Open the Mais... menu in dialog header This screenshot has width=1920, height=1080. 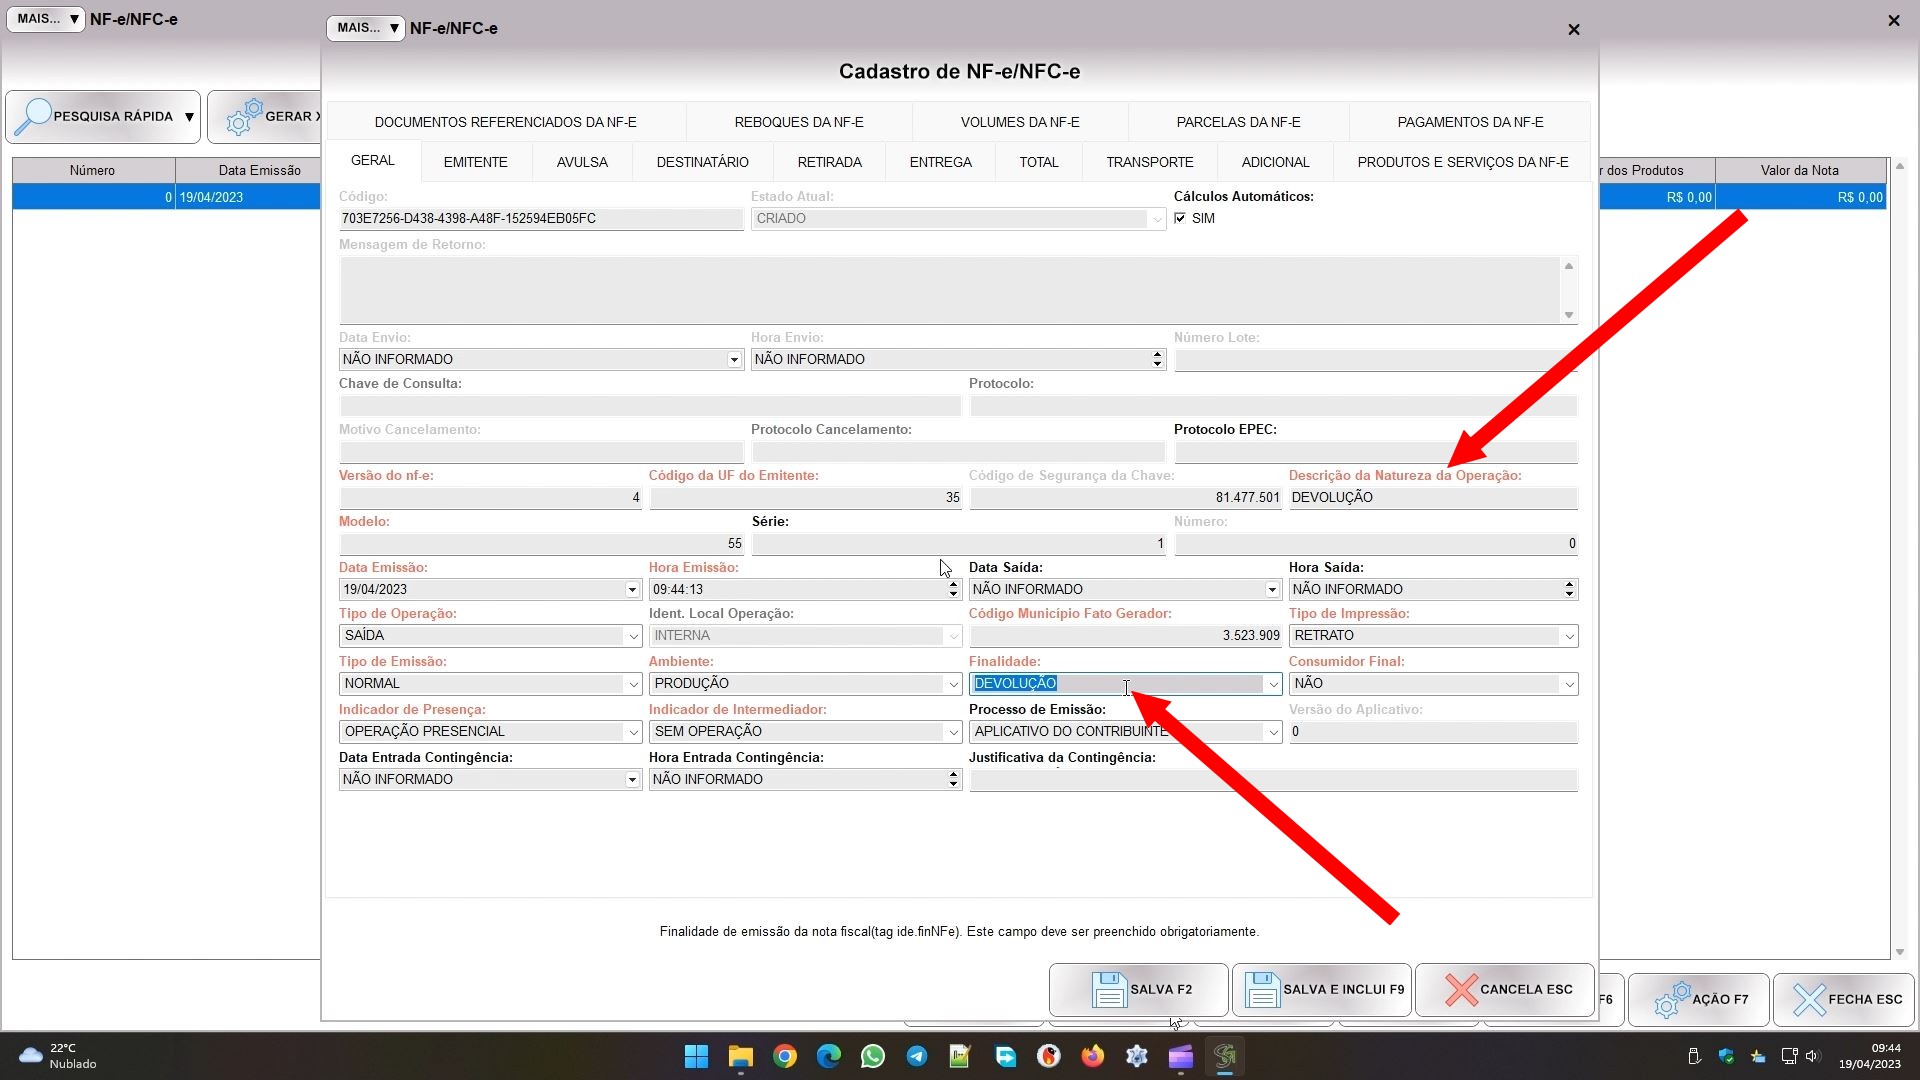(366, 28)
